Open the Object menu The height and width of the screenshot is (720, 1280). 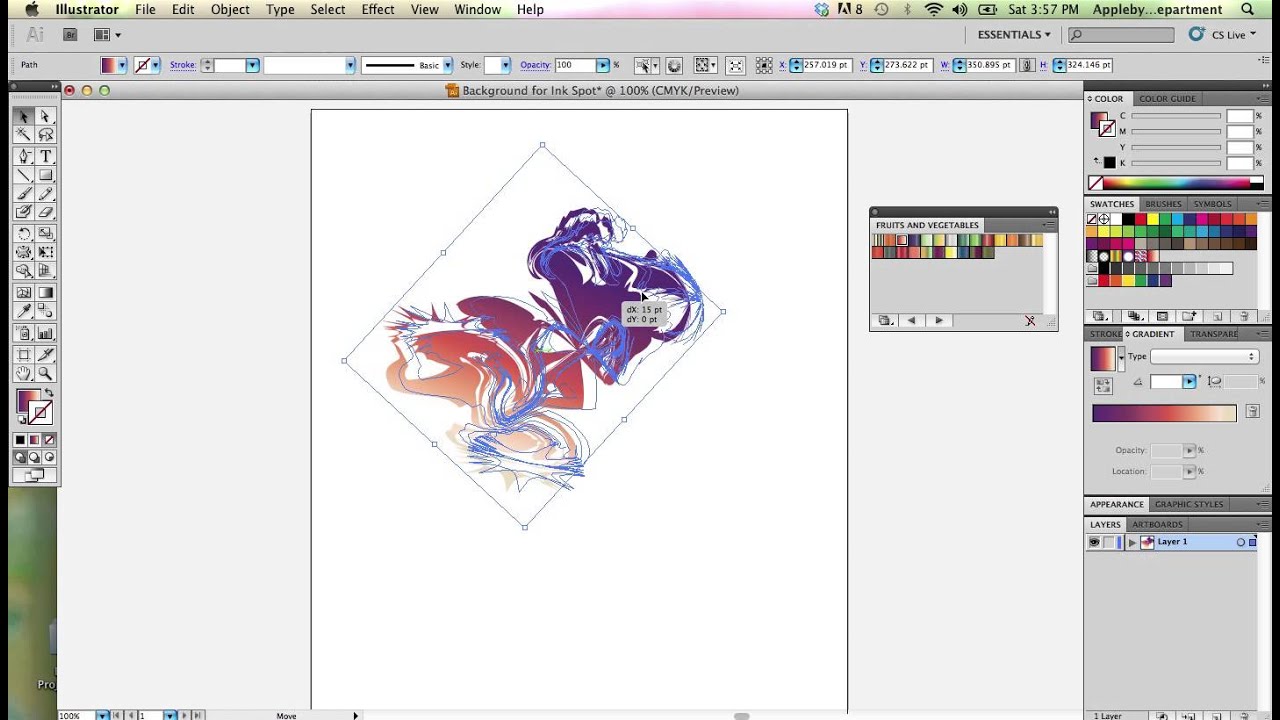(x=230, y=9)
